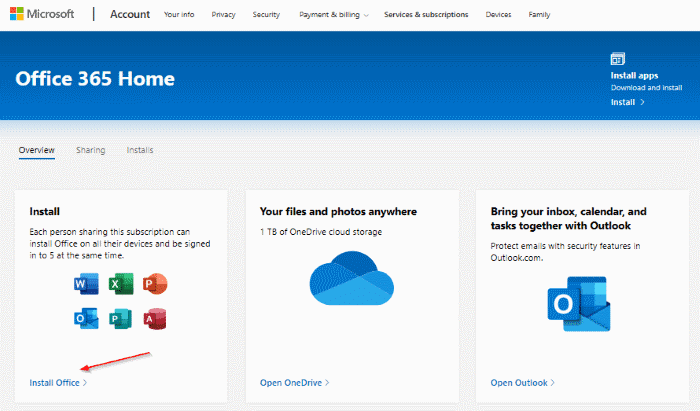This screenshot has height=411, width=700.
Task: Open Services & subscriptions page
Action: pyautogui.click(x=426, y=15)
